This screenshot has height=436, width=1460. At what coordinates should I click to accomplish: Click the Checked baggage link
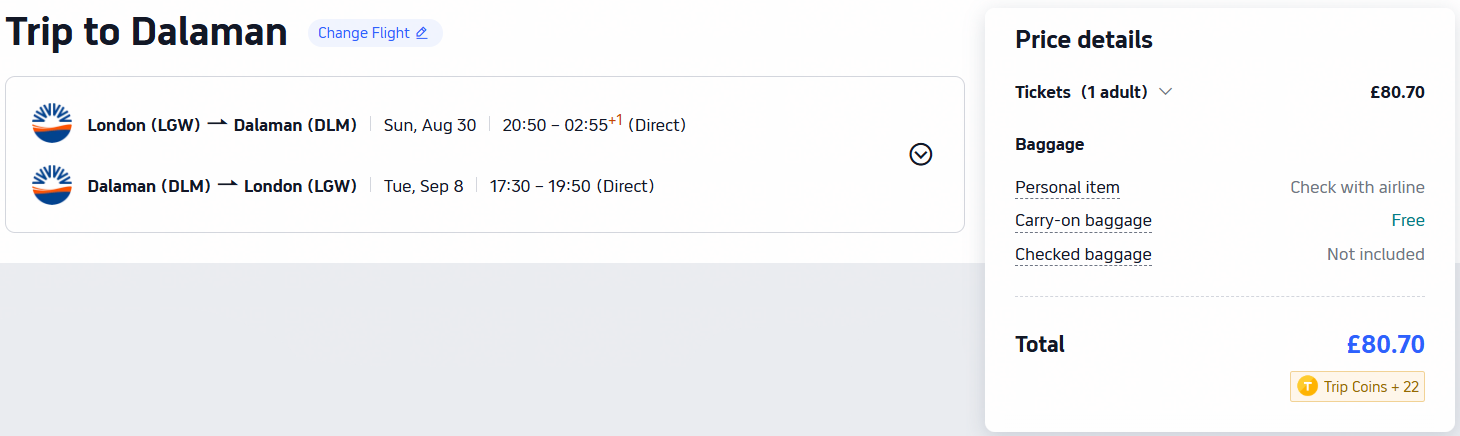1083,254
